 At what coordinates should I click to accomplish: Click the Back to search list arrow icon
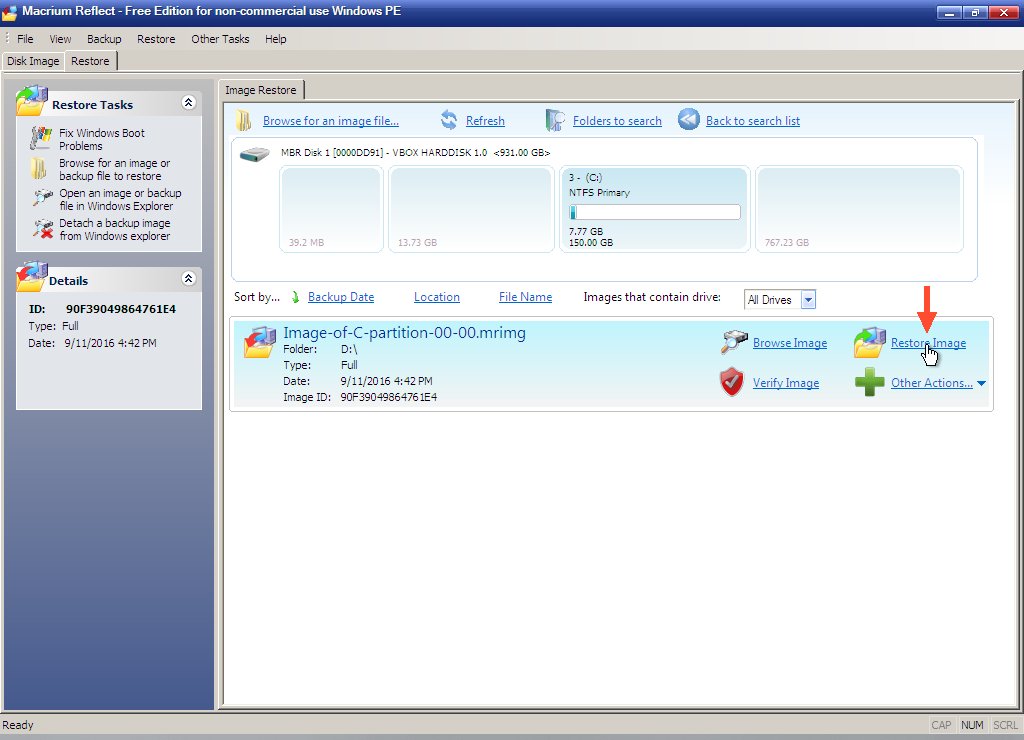pos(689,120)
